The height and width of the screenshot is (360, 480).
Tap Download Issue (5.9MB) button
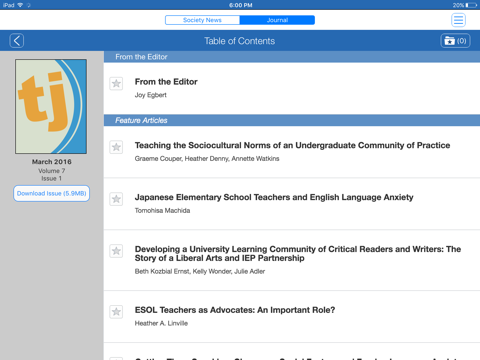tap(52, 193)
